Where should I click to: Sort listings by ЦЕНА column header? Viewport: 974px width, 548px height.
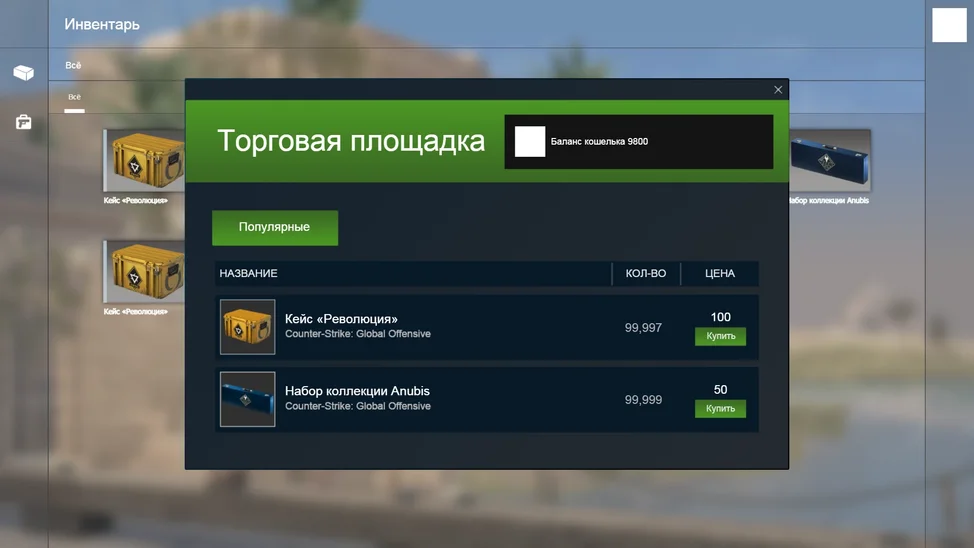(719, 273)
